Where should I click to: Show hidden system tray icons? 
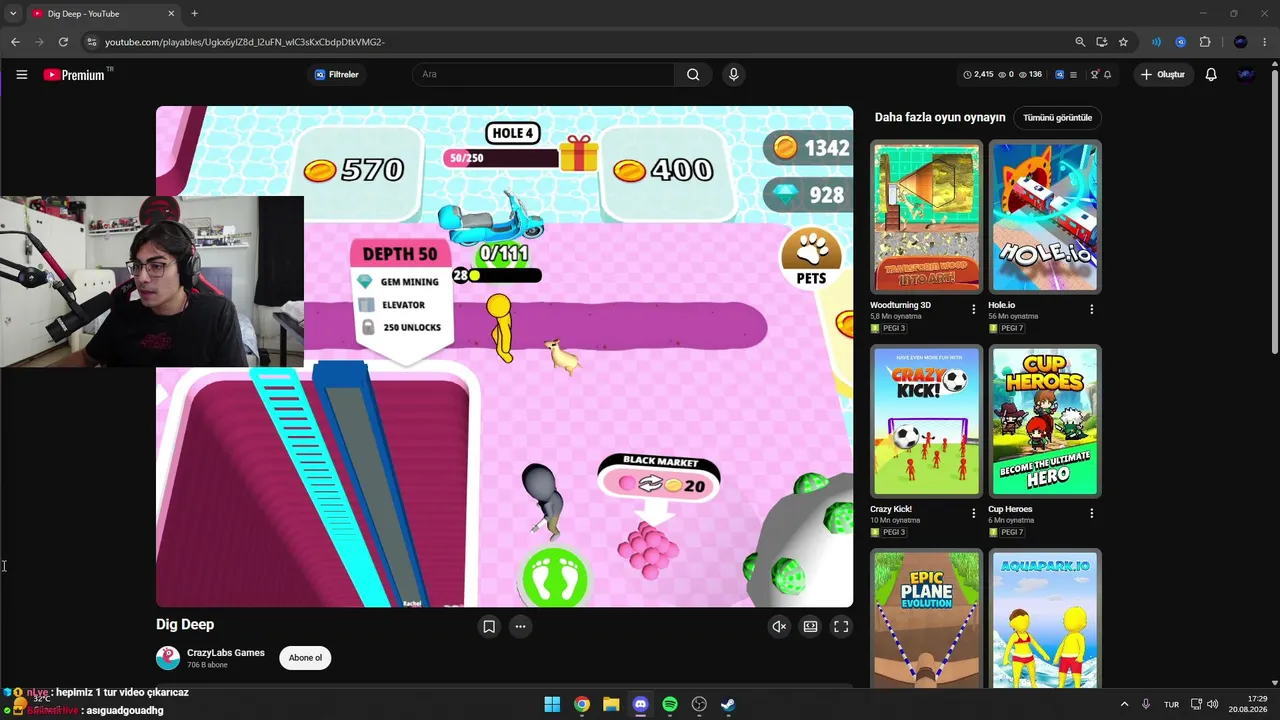coord(1124,704)
